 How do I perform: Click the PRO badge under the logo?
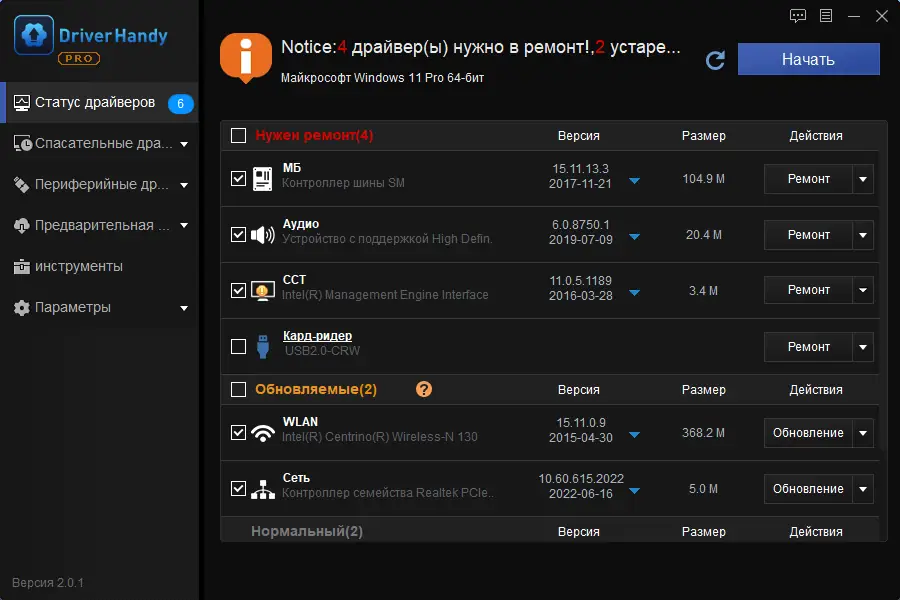point(79,58)
